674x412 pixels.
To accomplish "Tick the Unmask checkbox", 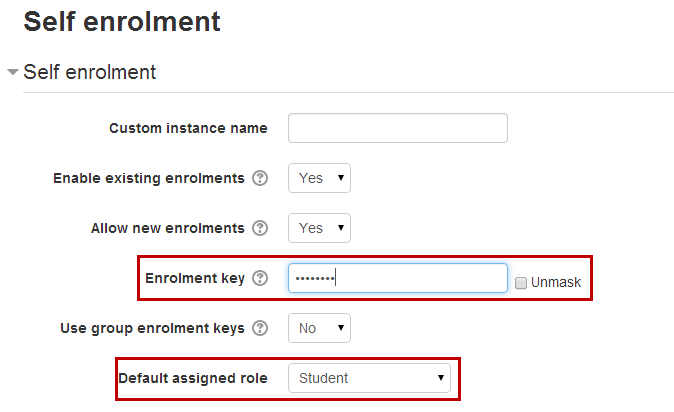I will [521, 283].
